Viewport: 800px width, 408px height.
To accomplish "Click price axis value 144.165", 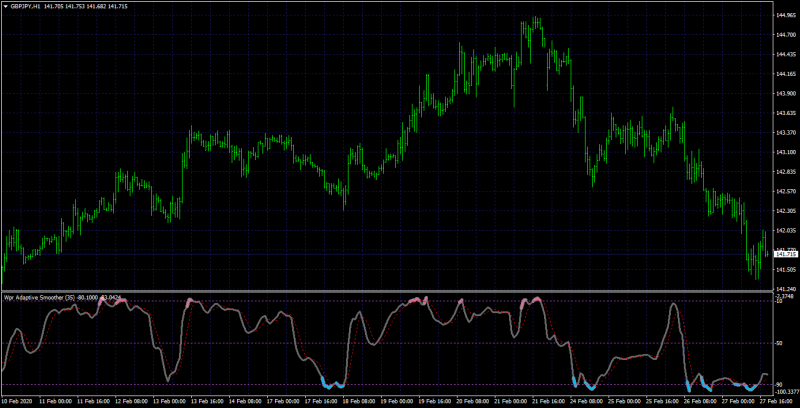I will pos(786,74).
